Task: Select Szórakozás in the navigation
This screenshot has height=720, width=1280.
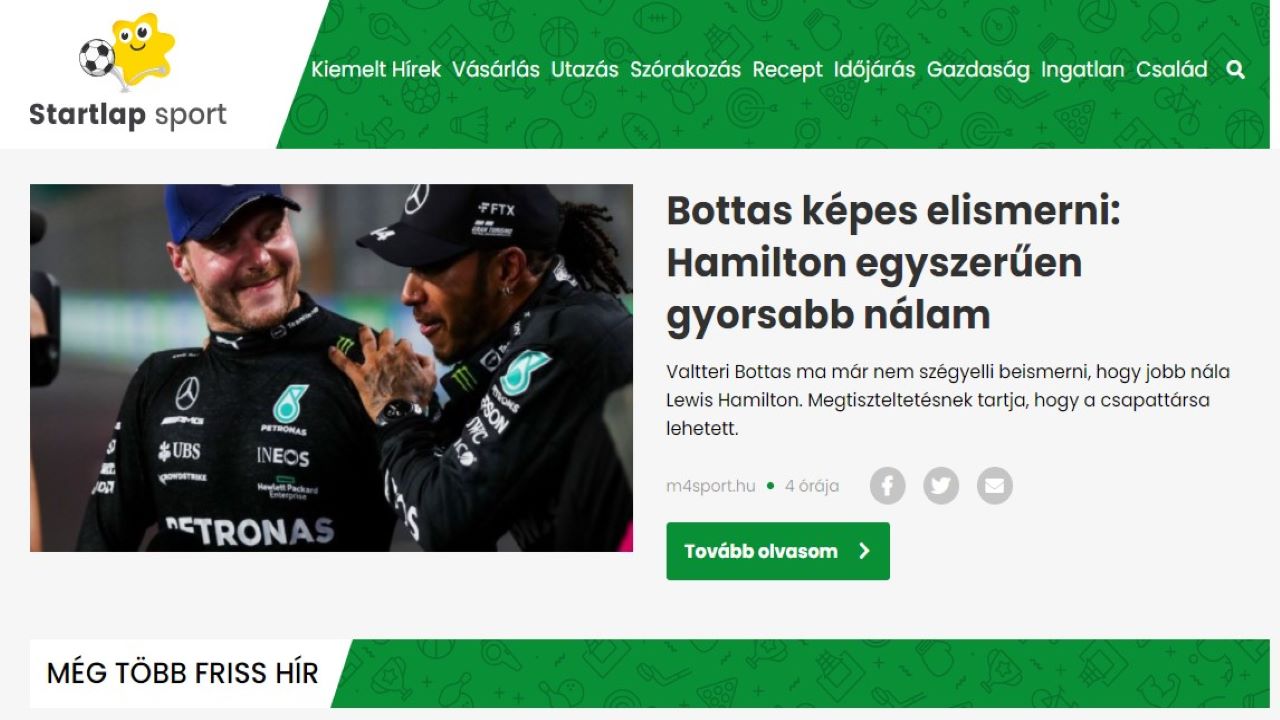Action: pos(686,70)
